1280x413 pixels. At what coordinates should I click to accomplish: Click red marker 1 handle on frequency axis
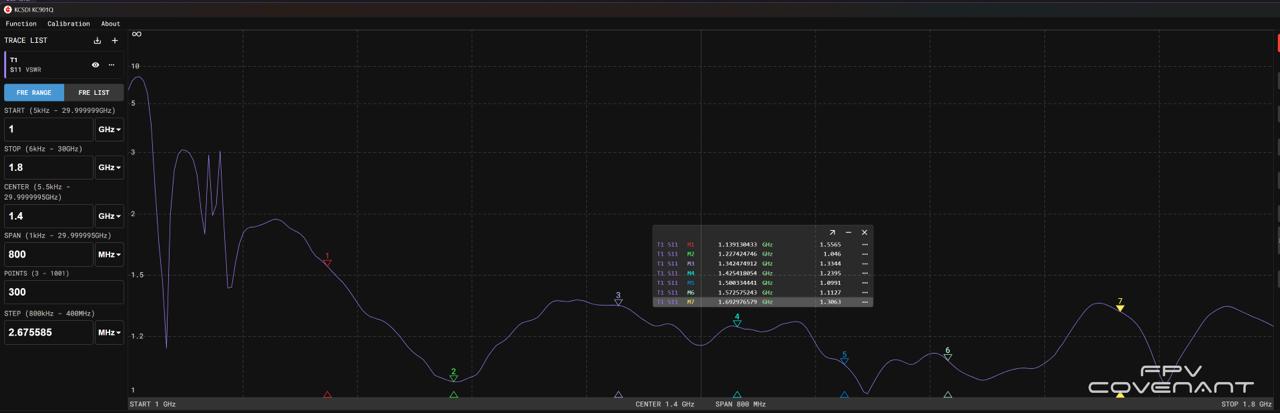point(327,395)
